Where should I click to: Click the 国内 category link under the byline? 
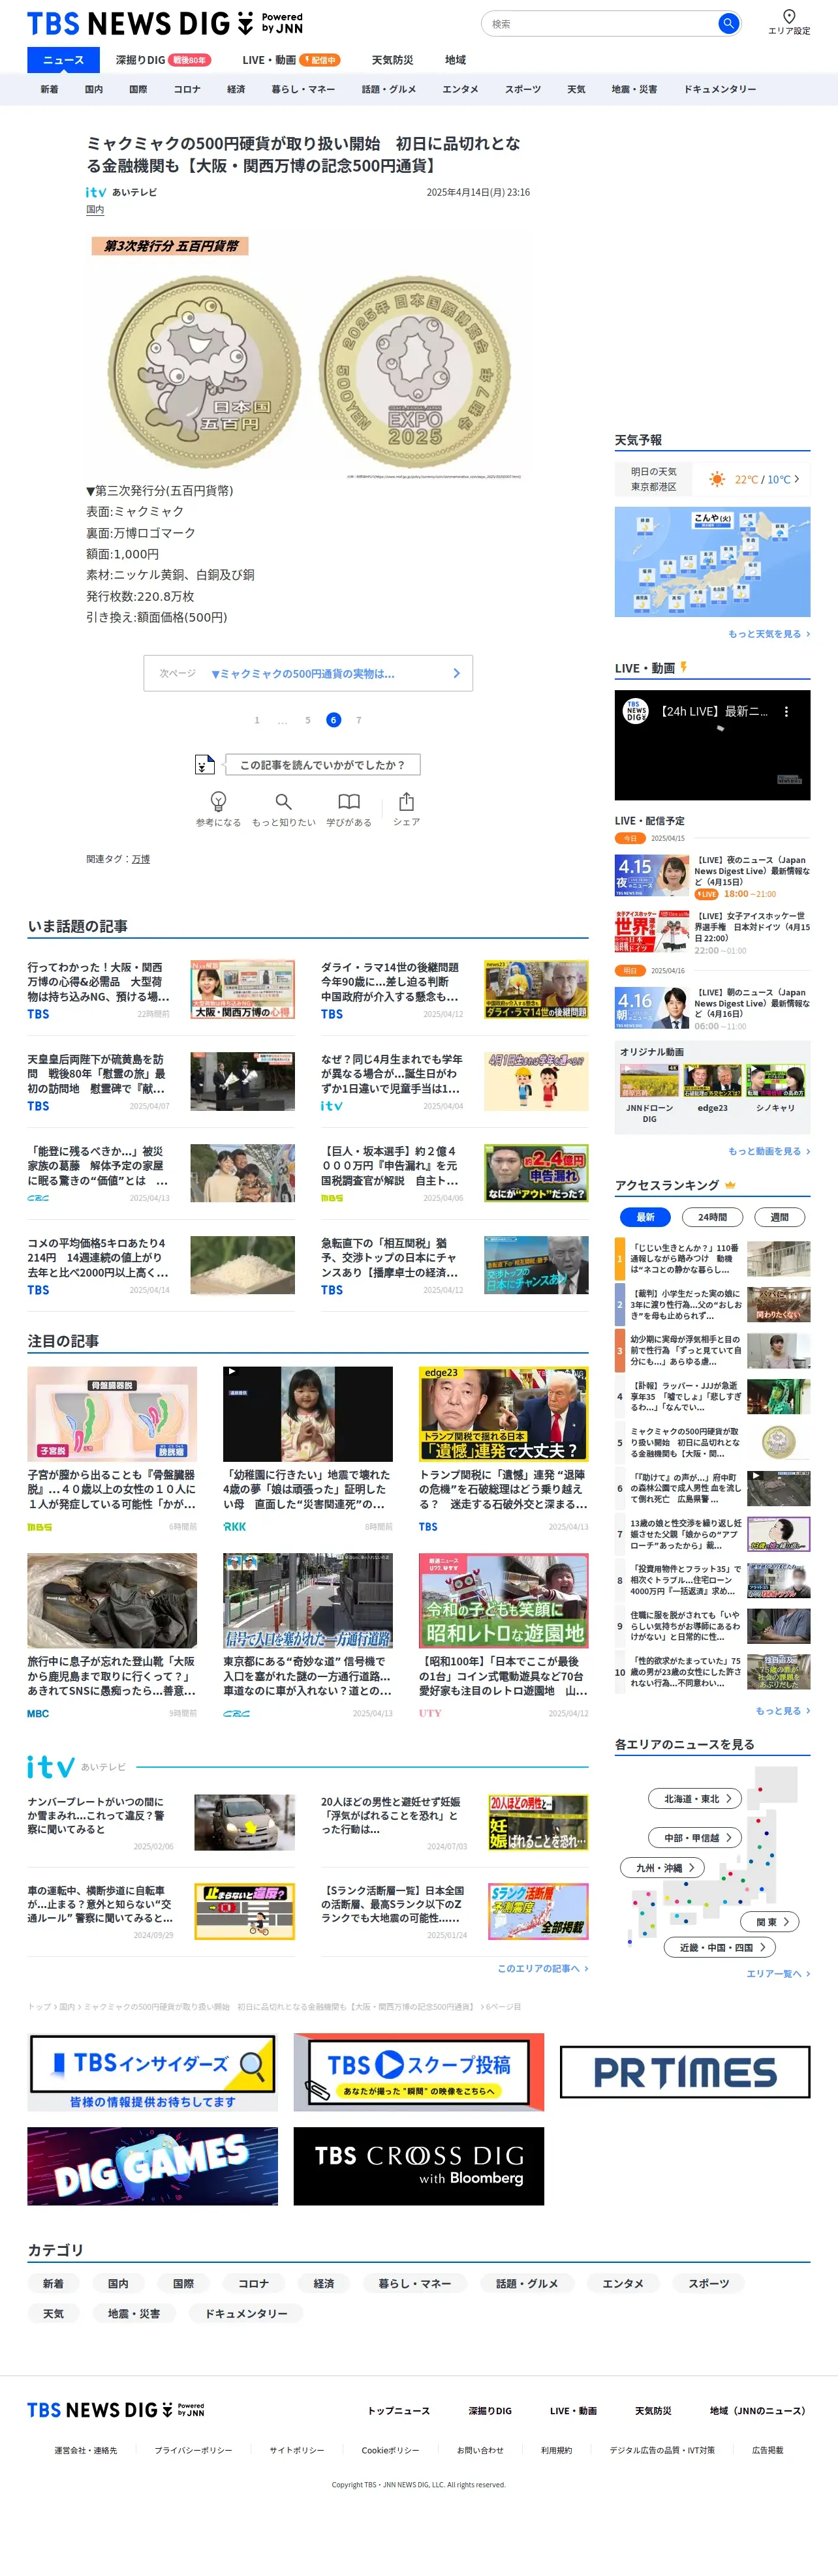(95, 210)
